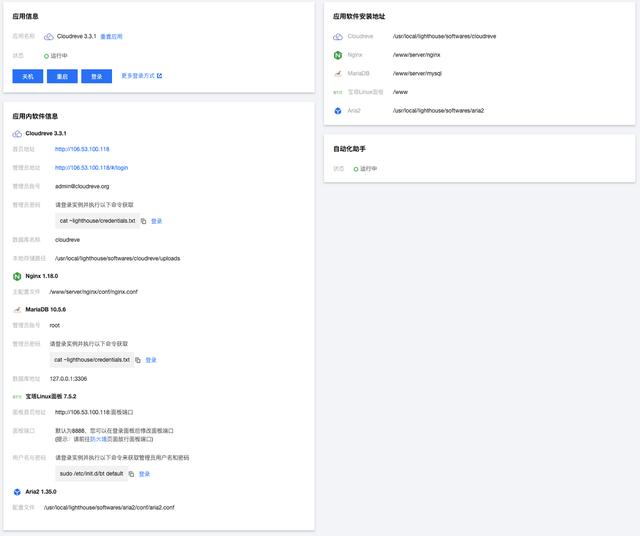This screenshot has width=640, height=536.
Task: Click the Aria2 1.35.0 logo icon
Action: pyautogui.click(x=17, y=492)
